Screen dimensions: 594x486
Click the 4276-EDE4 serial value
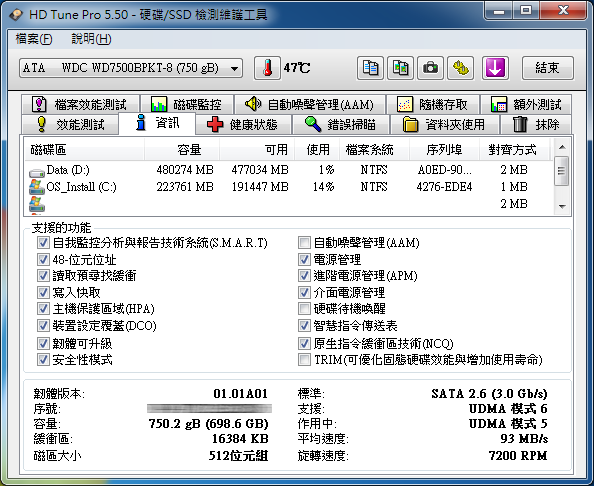(444, 187)
